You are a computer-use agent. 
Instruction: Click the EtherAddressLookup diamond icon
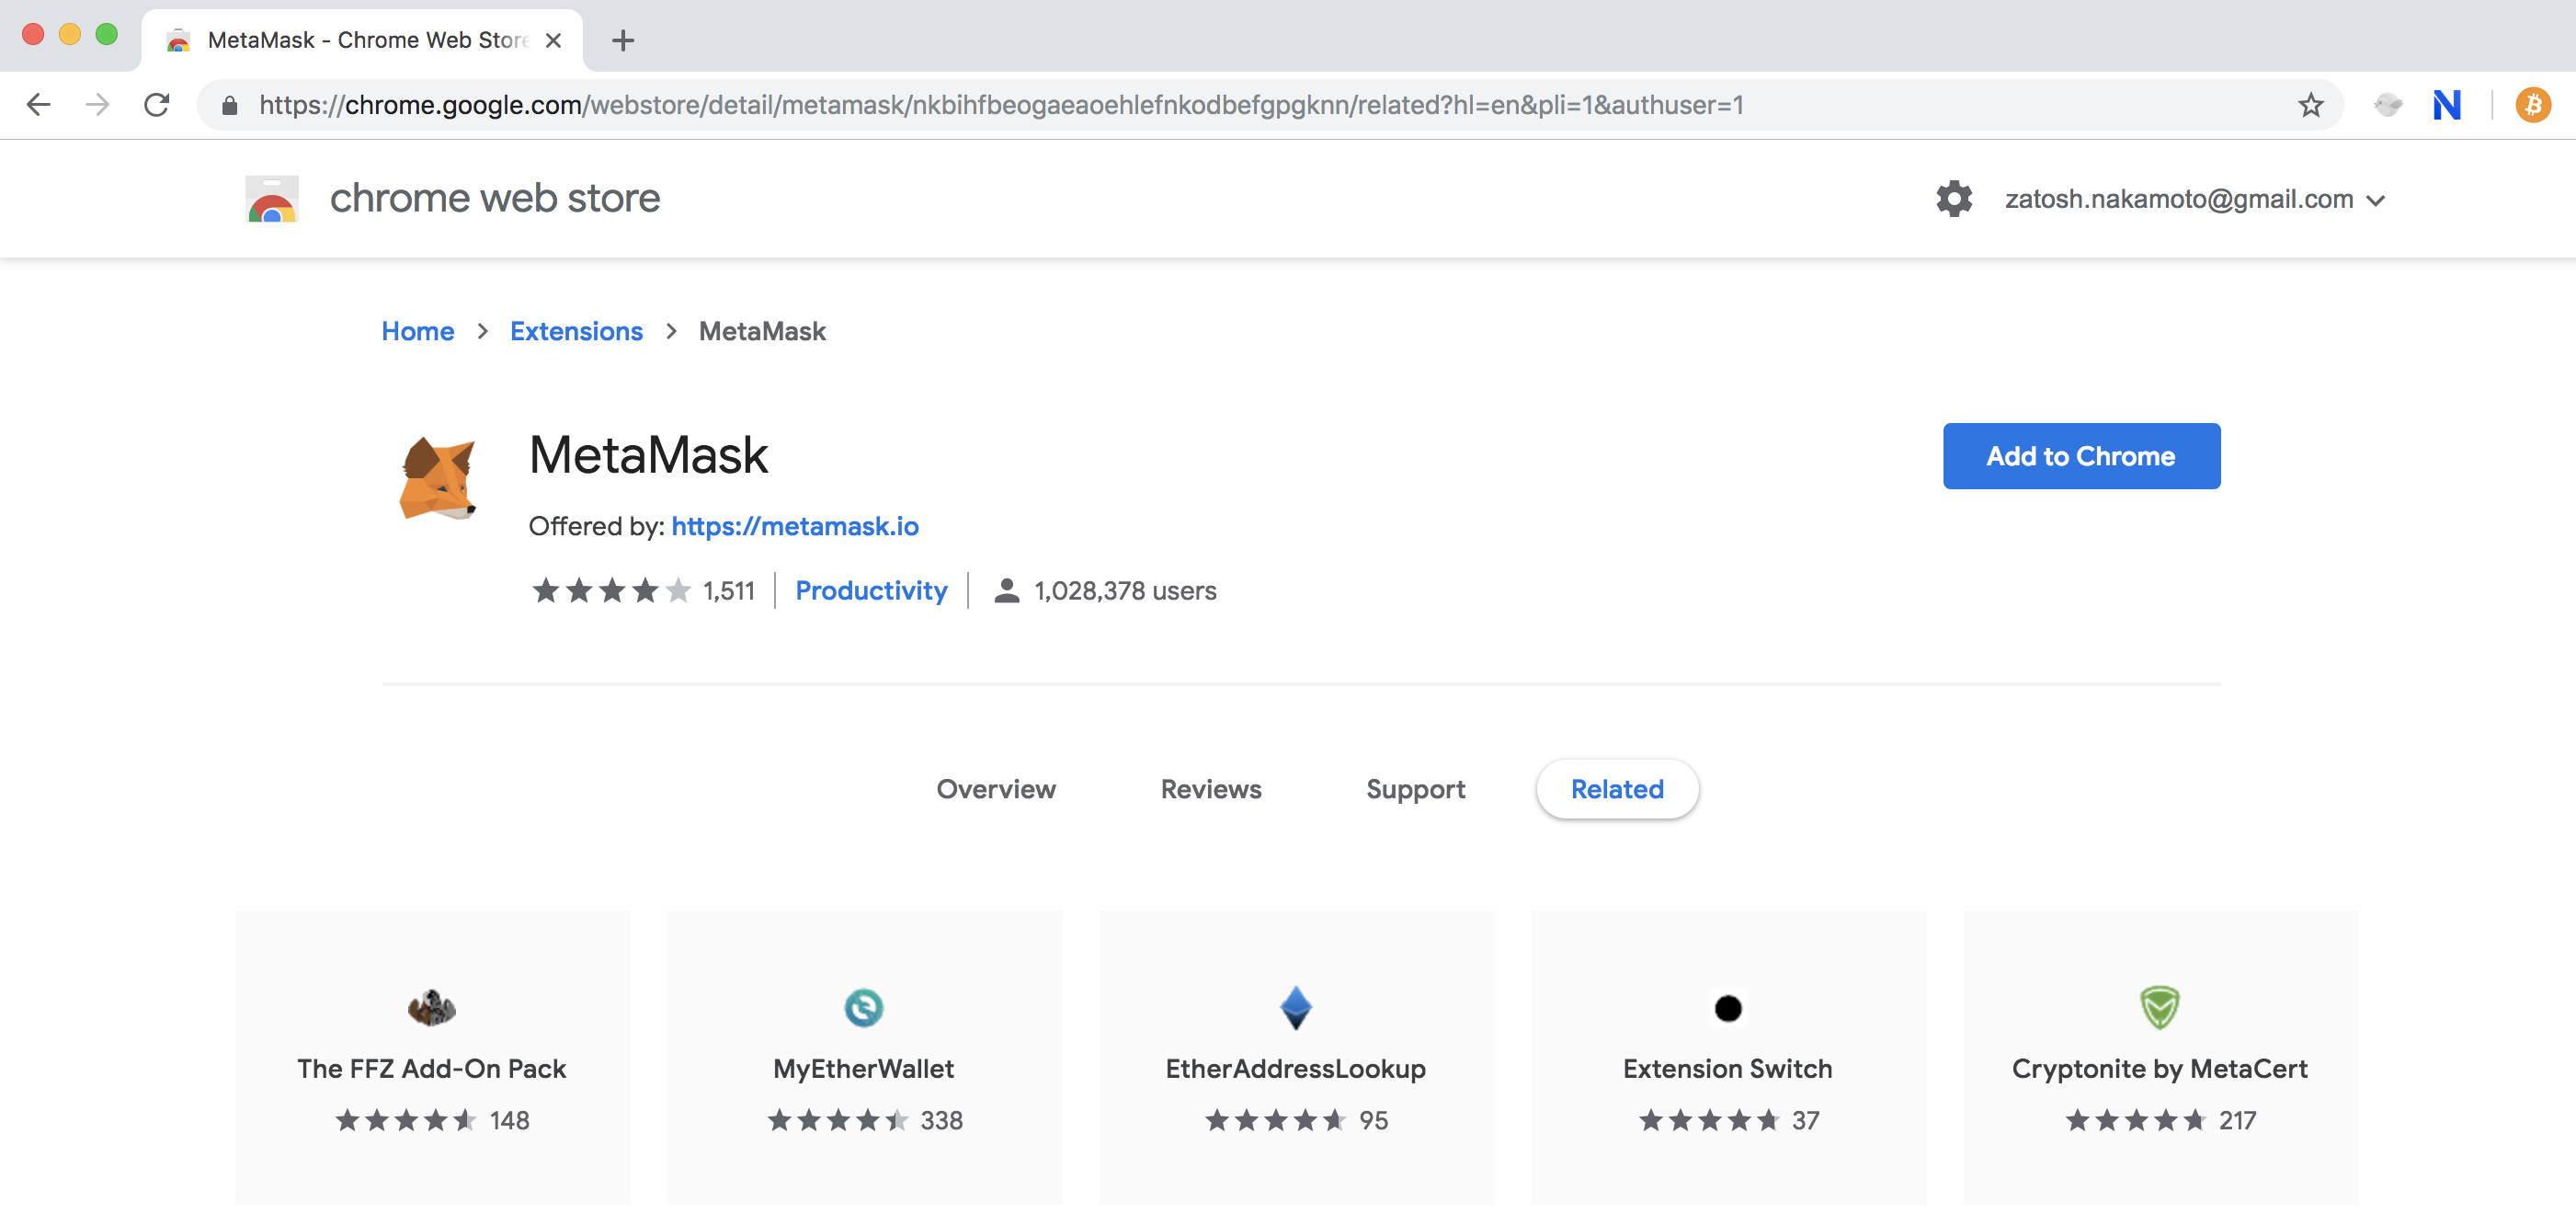coord(1296,1007)
